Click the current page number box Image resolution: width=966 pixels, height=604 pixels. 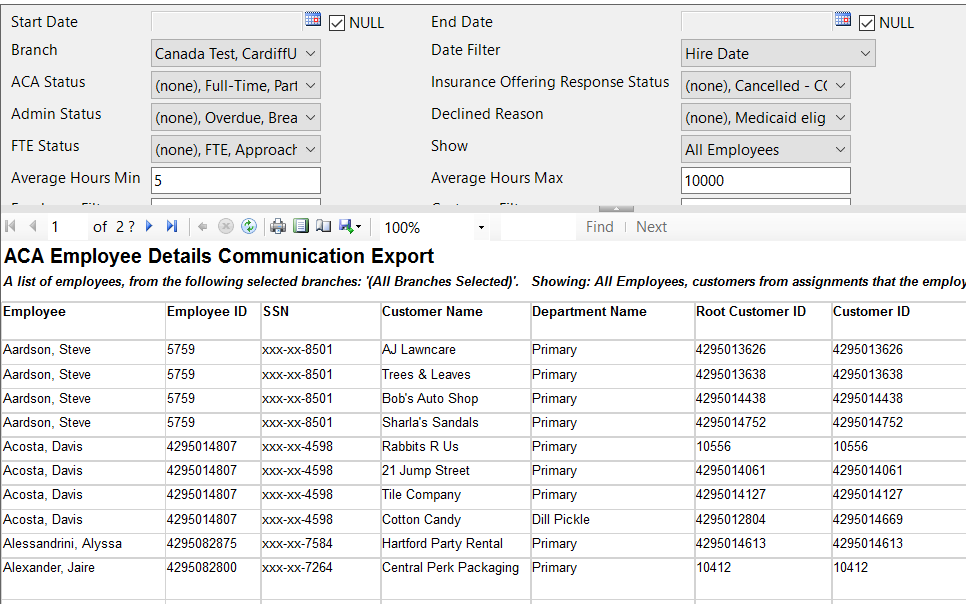click(67, 227)
